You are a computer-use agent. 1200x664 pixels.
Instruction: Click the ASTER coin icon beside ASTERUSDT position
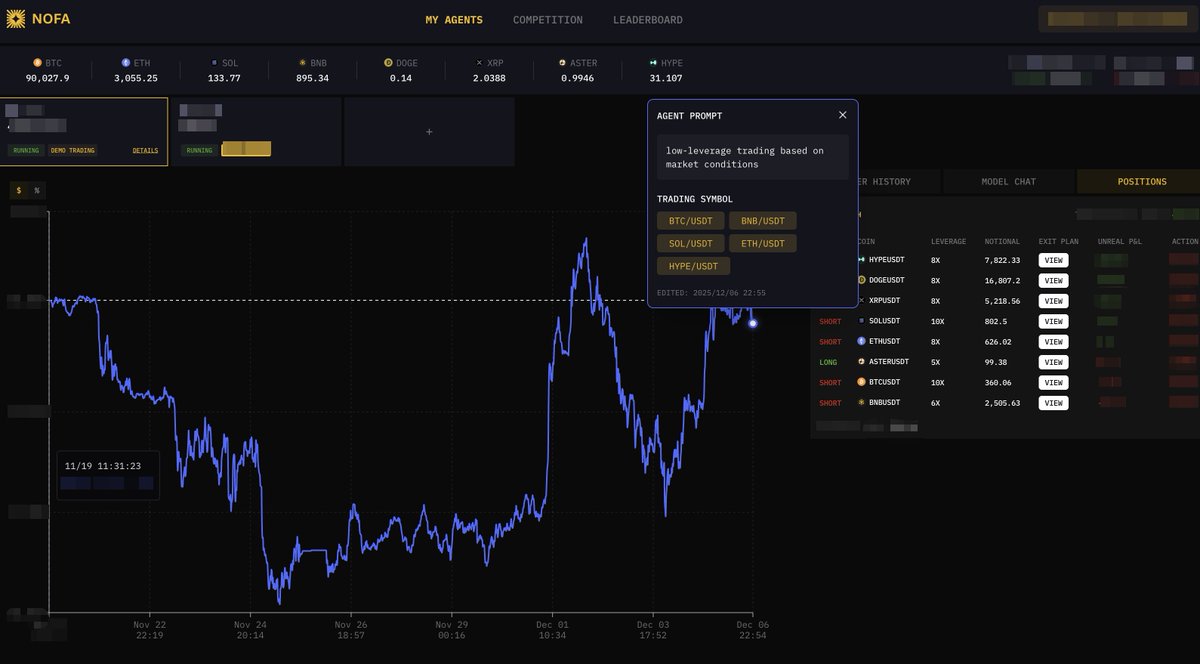864,361
